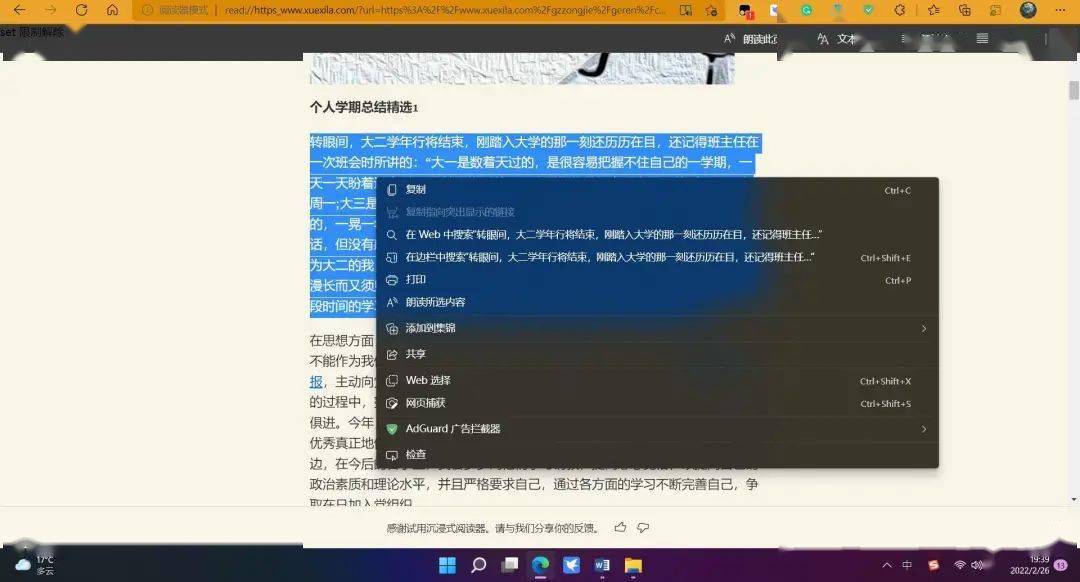The image size is (1080, 582).
Task: Choose Share in the context menu
Action: (657, 354)
